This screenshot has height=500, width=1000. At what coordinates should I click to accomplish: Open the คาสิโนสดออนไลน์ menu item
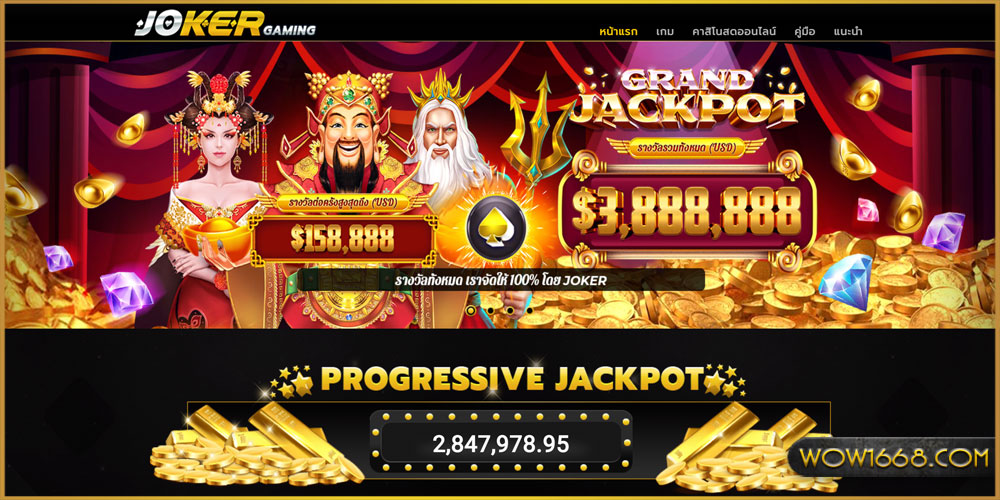(x=734, y=31)
